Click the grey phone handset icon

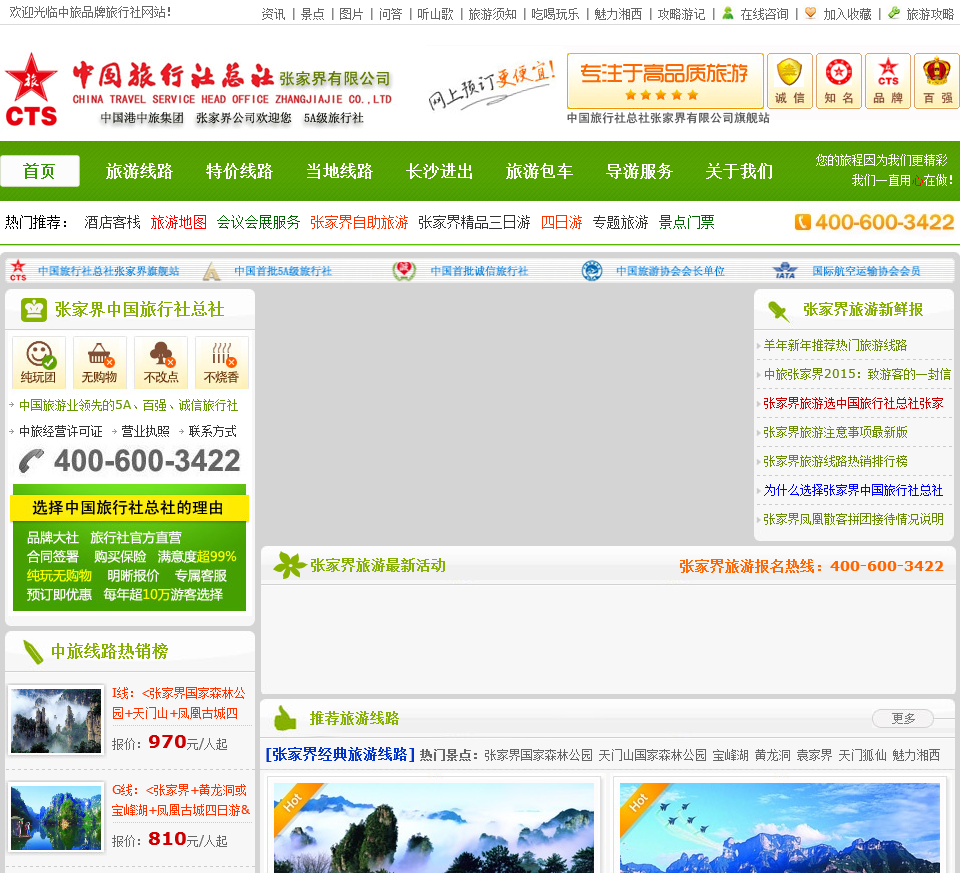(x=31, y=461)
